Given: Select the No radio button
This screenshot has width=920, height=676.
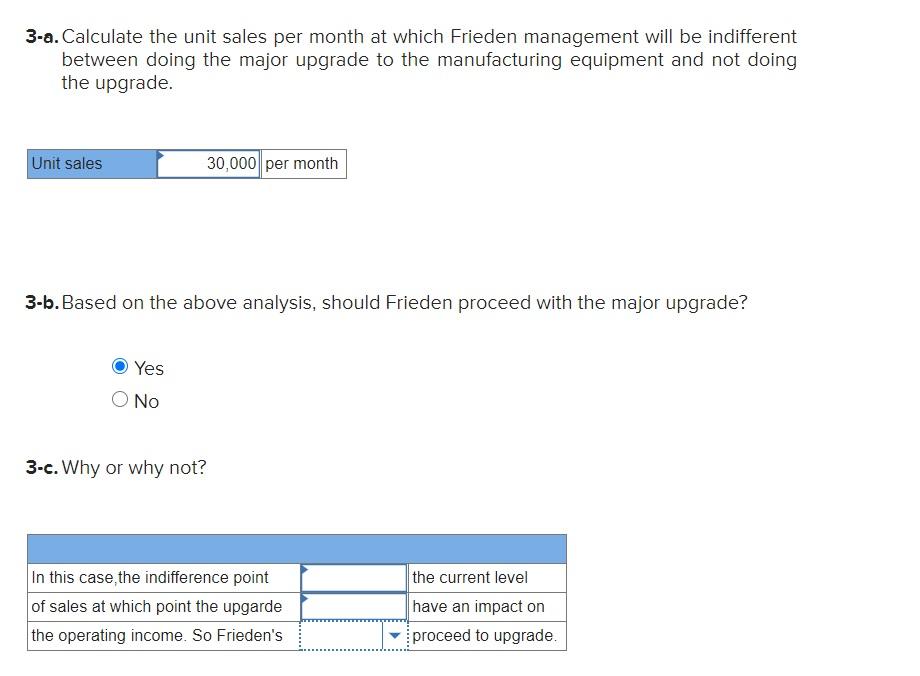Looking at the screenshot, I should (x=120, y=400).
